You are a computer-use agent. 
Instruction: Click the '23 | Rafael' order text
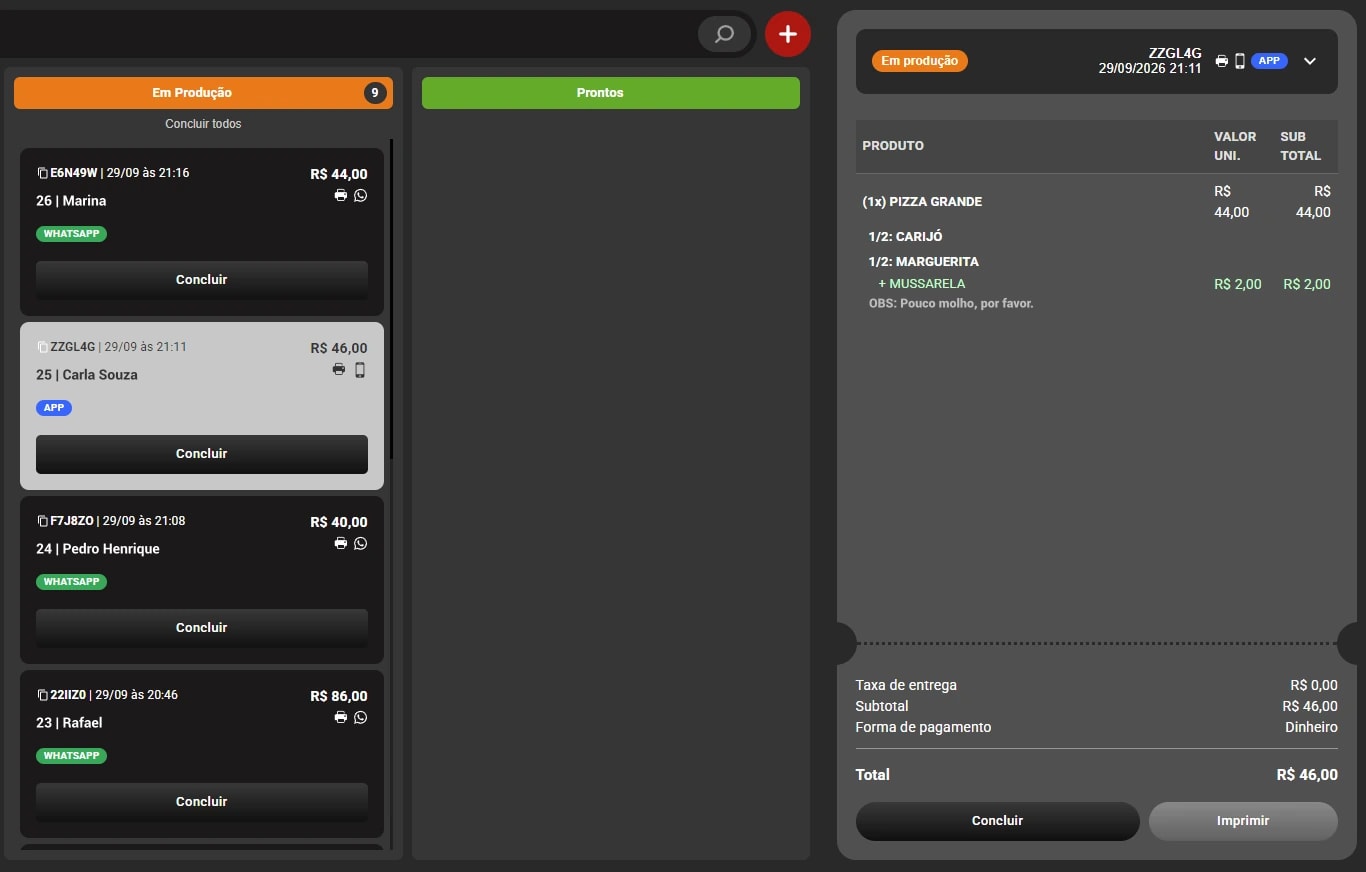[69, 723]
